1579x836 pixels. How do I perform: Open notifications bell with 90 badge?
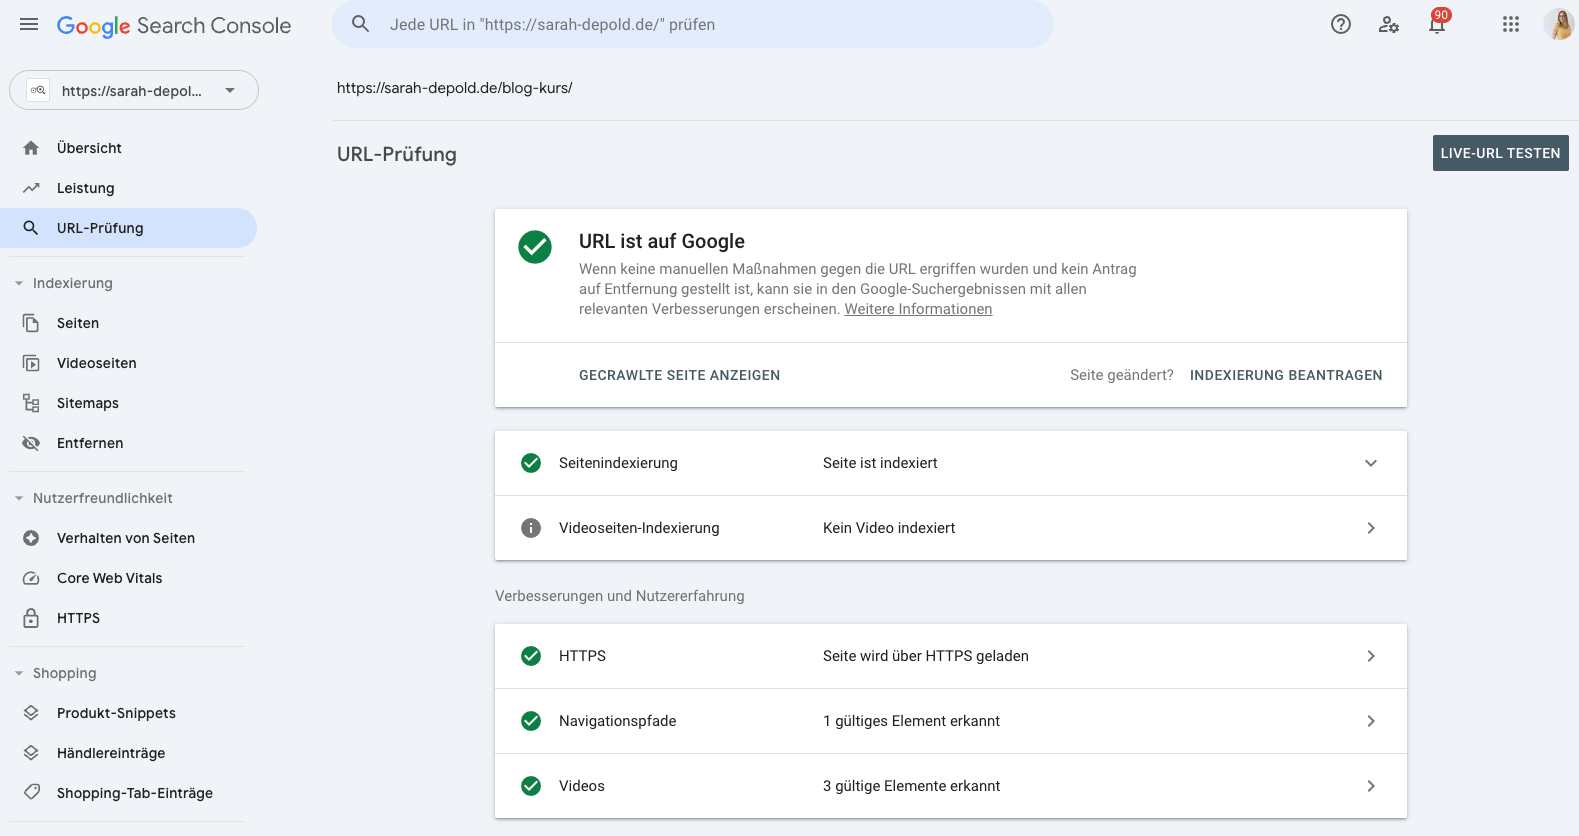coord(1437,23)
